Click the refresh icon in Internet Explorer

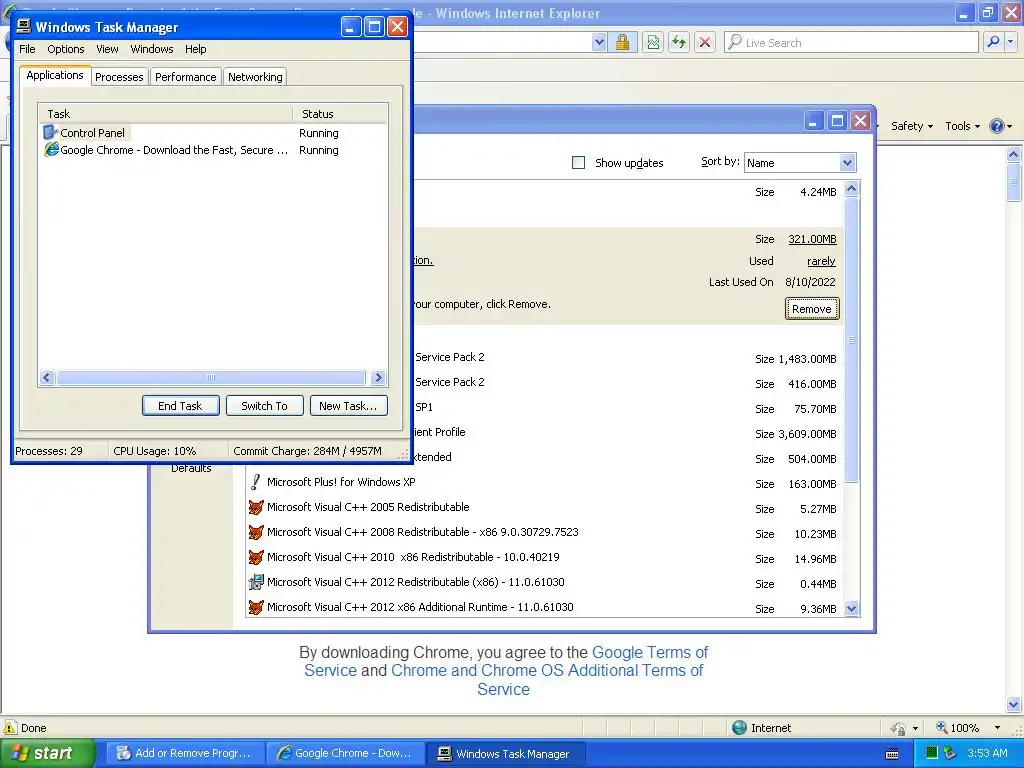[679, 42]
